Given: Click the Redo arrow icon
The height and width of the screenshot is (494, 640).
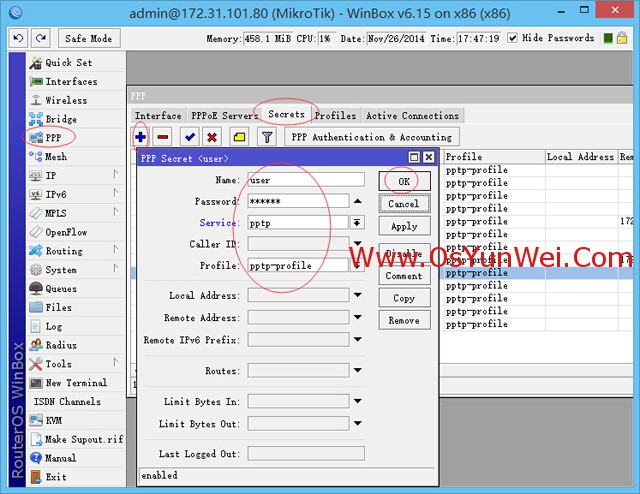Looking at the screenshot, I should pos(40,38).
